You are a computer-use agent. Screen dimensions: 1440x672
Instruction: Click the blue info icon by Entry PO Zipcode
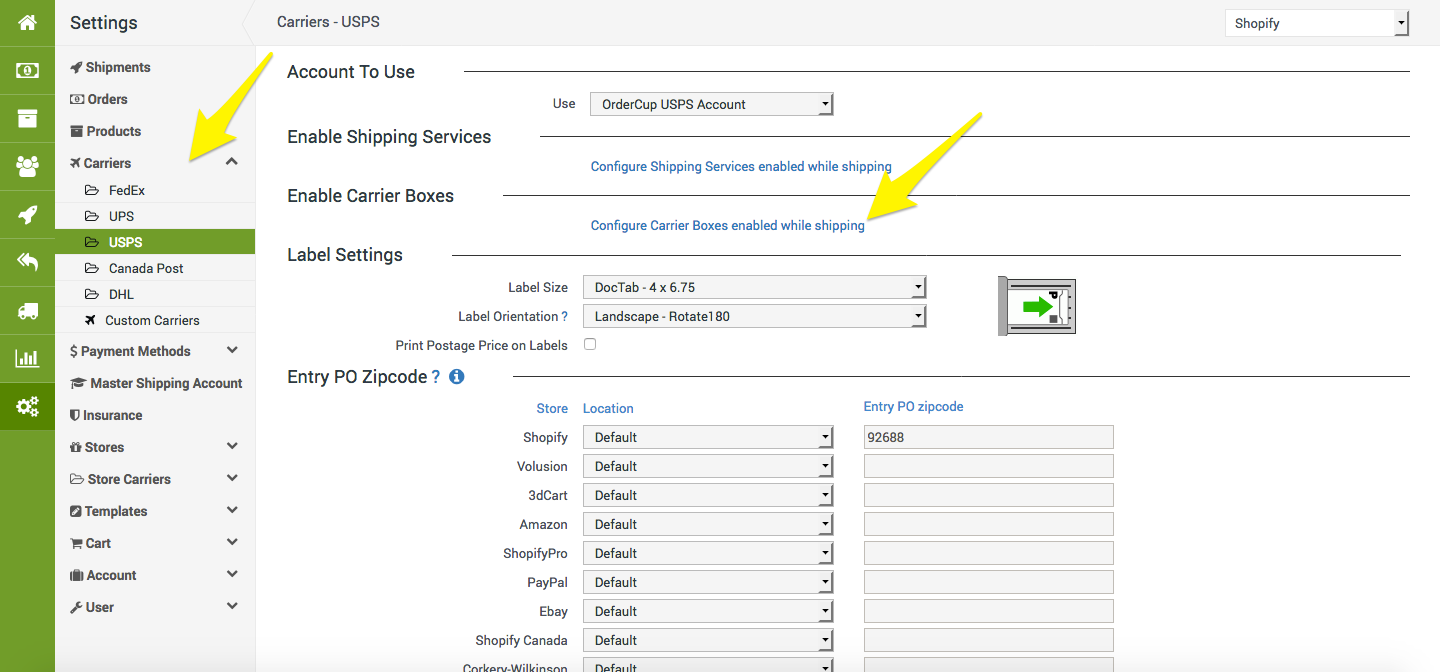click(x=457, y=377)
